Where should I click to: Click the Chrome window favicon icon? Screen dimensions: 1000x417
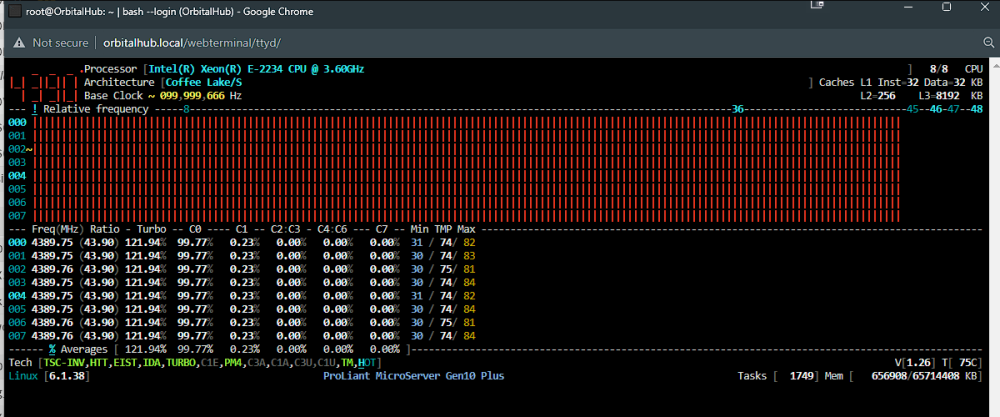click(x=15, y=11)
